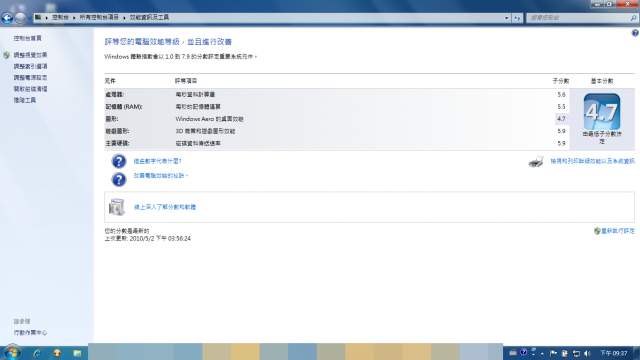Click the question icon beside 這些數字代表什麼

coord(119,161)
